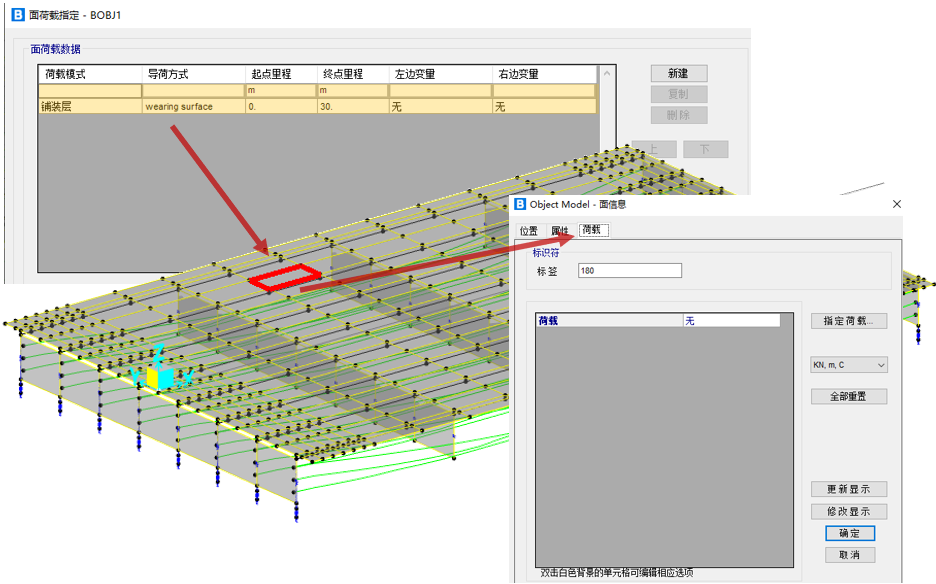Cancel with the 取消 button

click(x=849, y=555)
